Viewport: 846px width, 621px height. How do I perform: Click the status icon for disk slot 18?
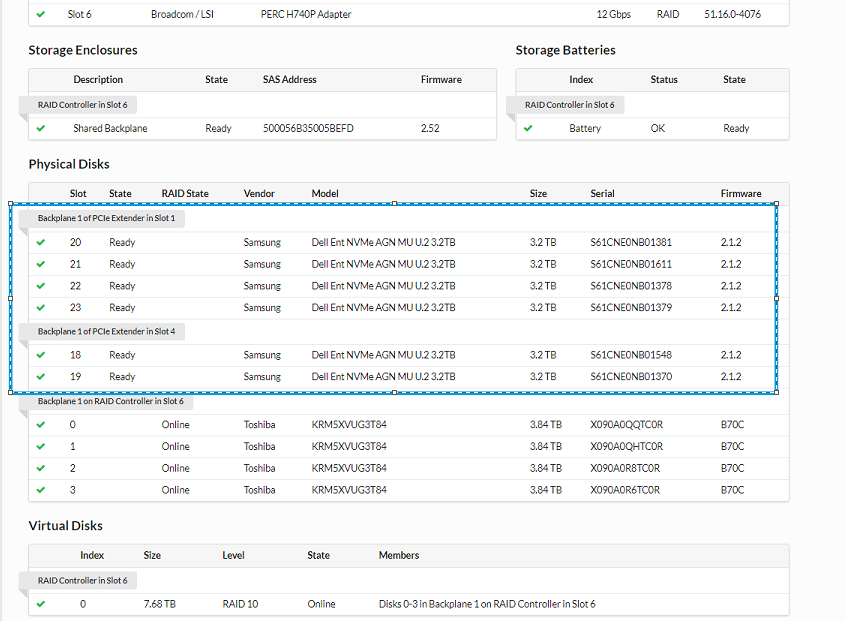[41, 354]
